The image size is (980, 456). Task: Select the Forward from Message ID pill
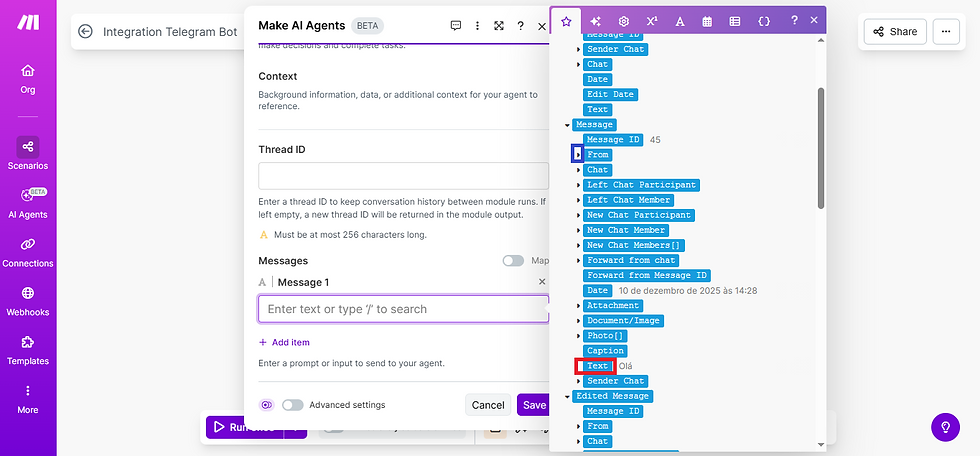coord(647,275)
